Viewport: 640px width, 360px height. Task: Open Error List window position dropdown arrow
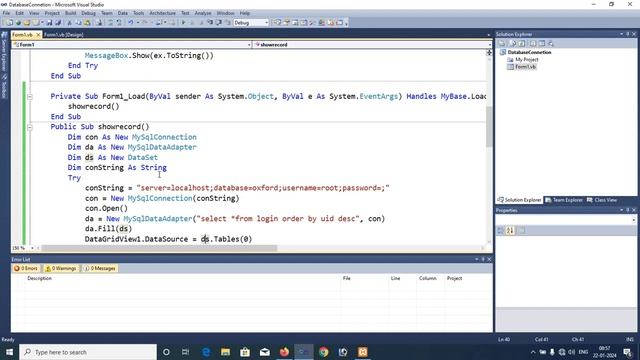coord(477,260)
